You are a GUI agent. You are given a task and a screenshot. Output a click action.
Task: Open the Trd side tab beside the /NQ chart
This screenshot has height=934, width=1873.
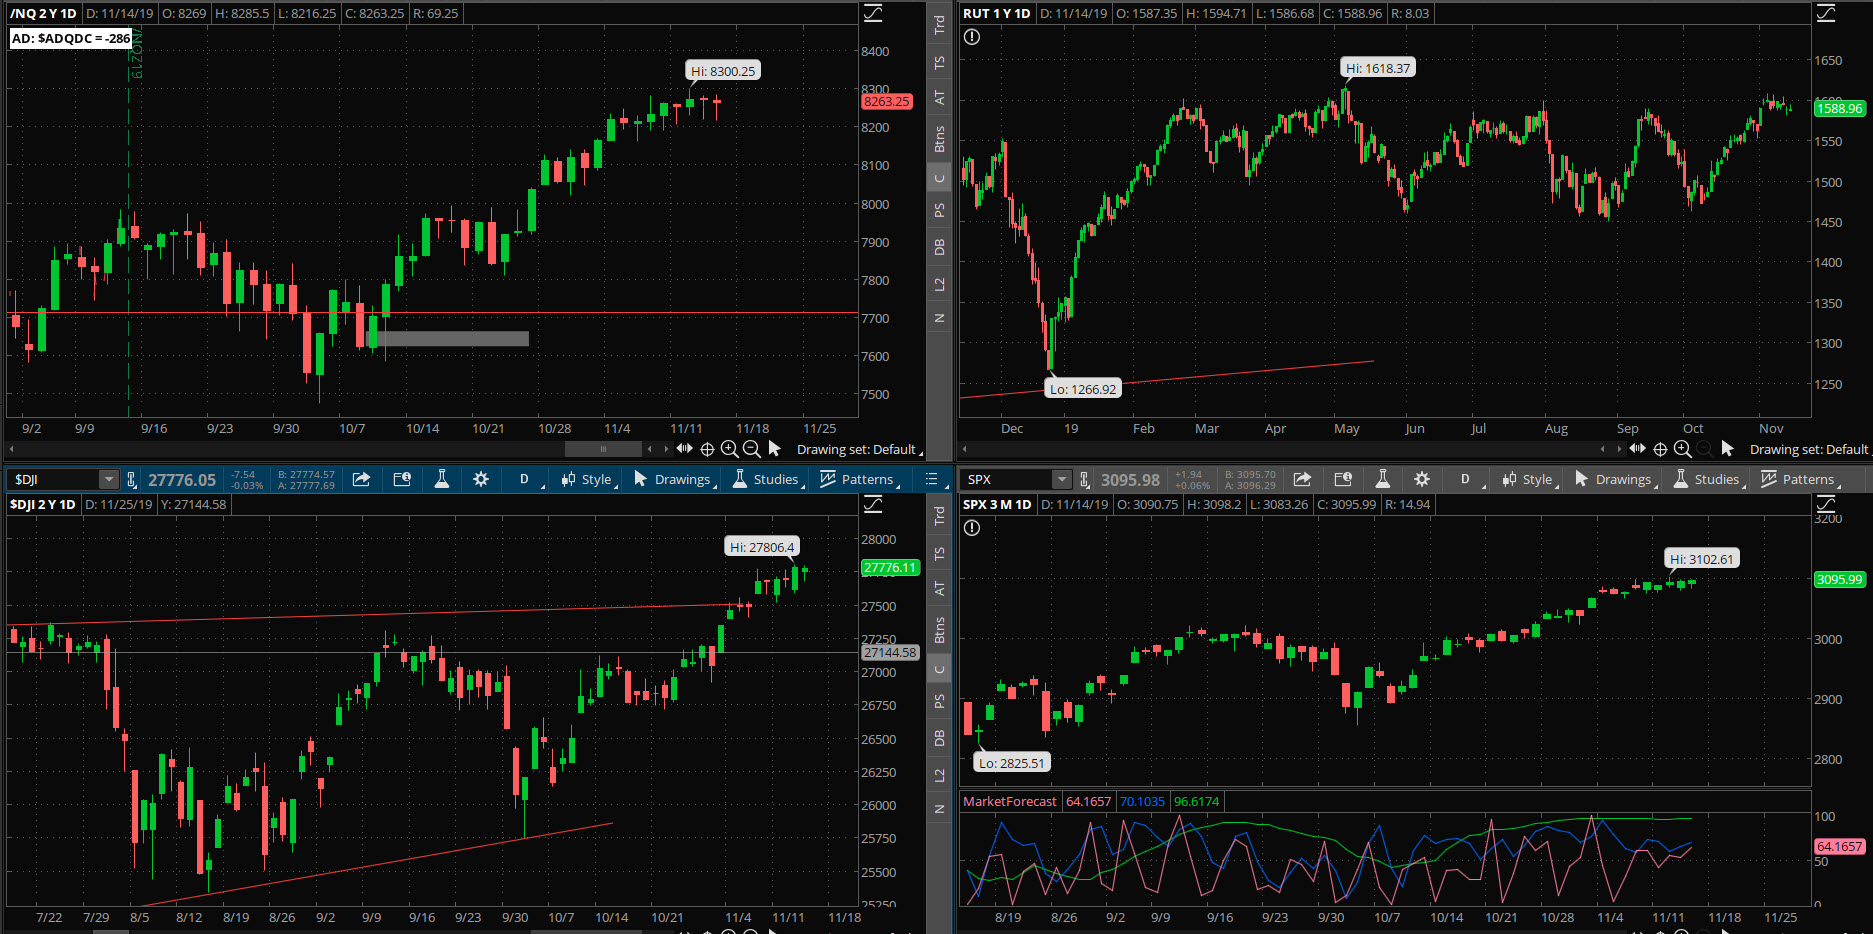coord(940,25)
